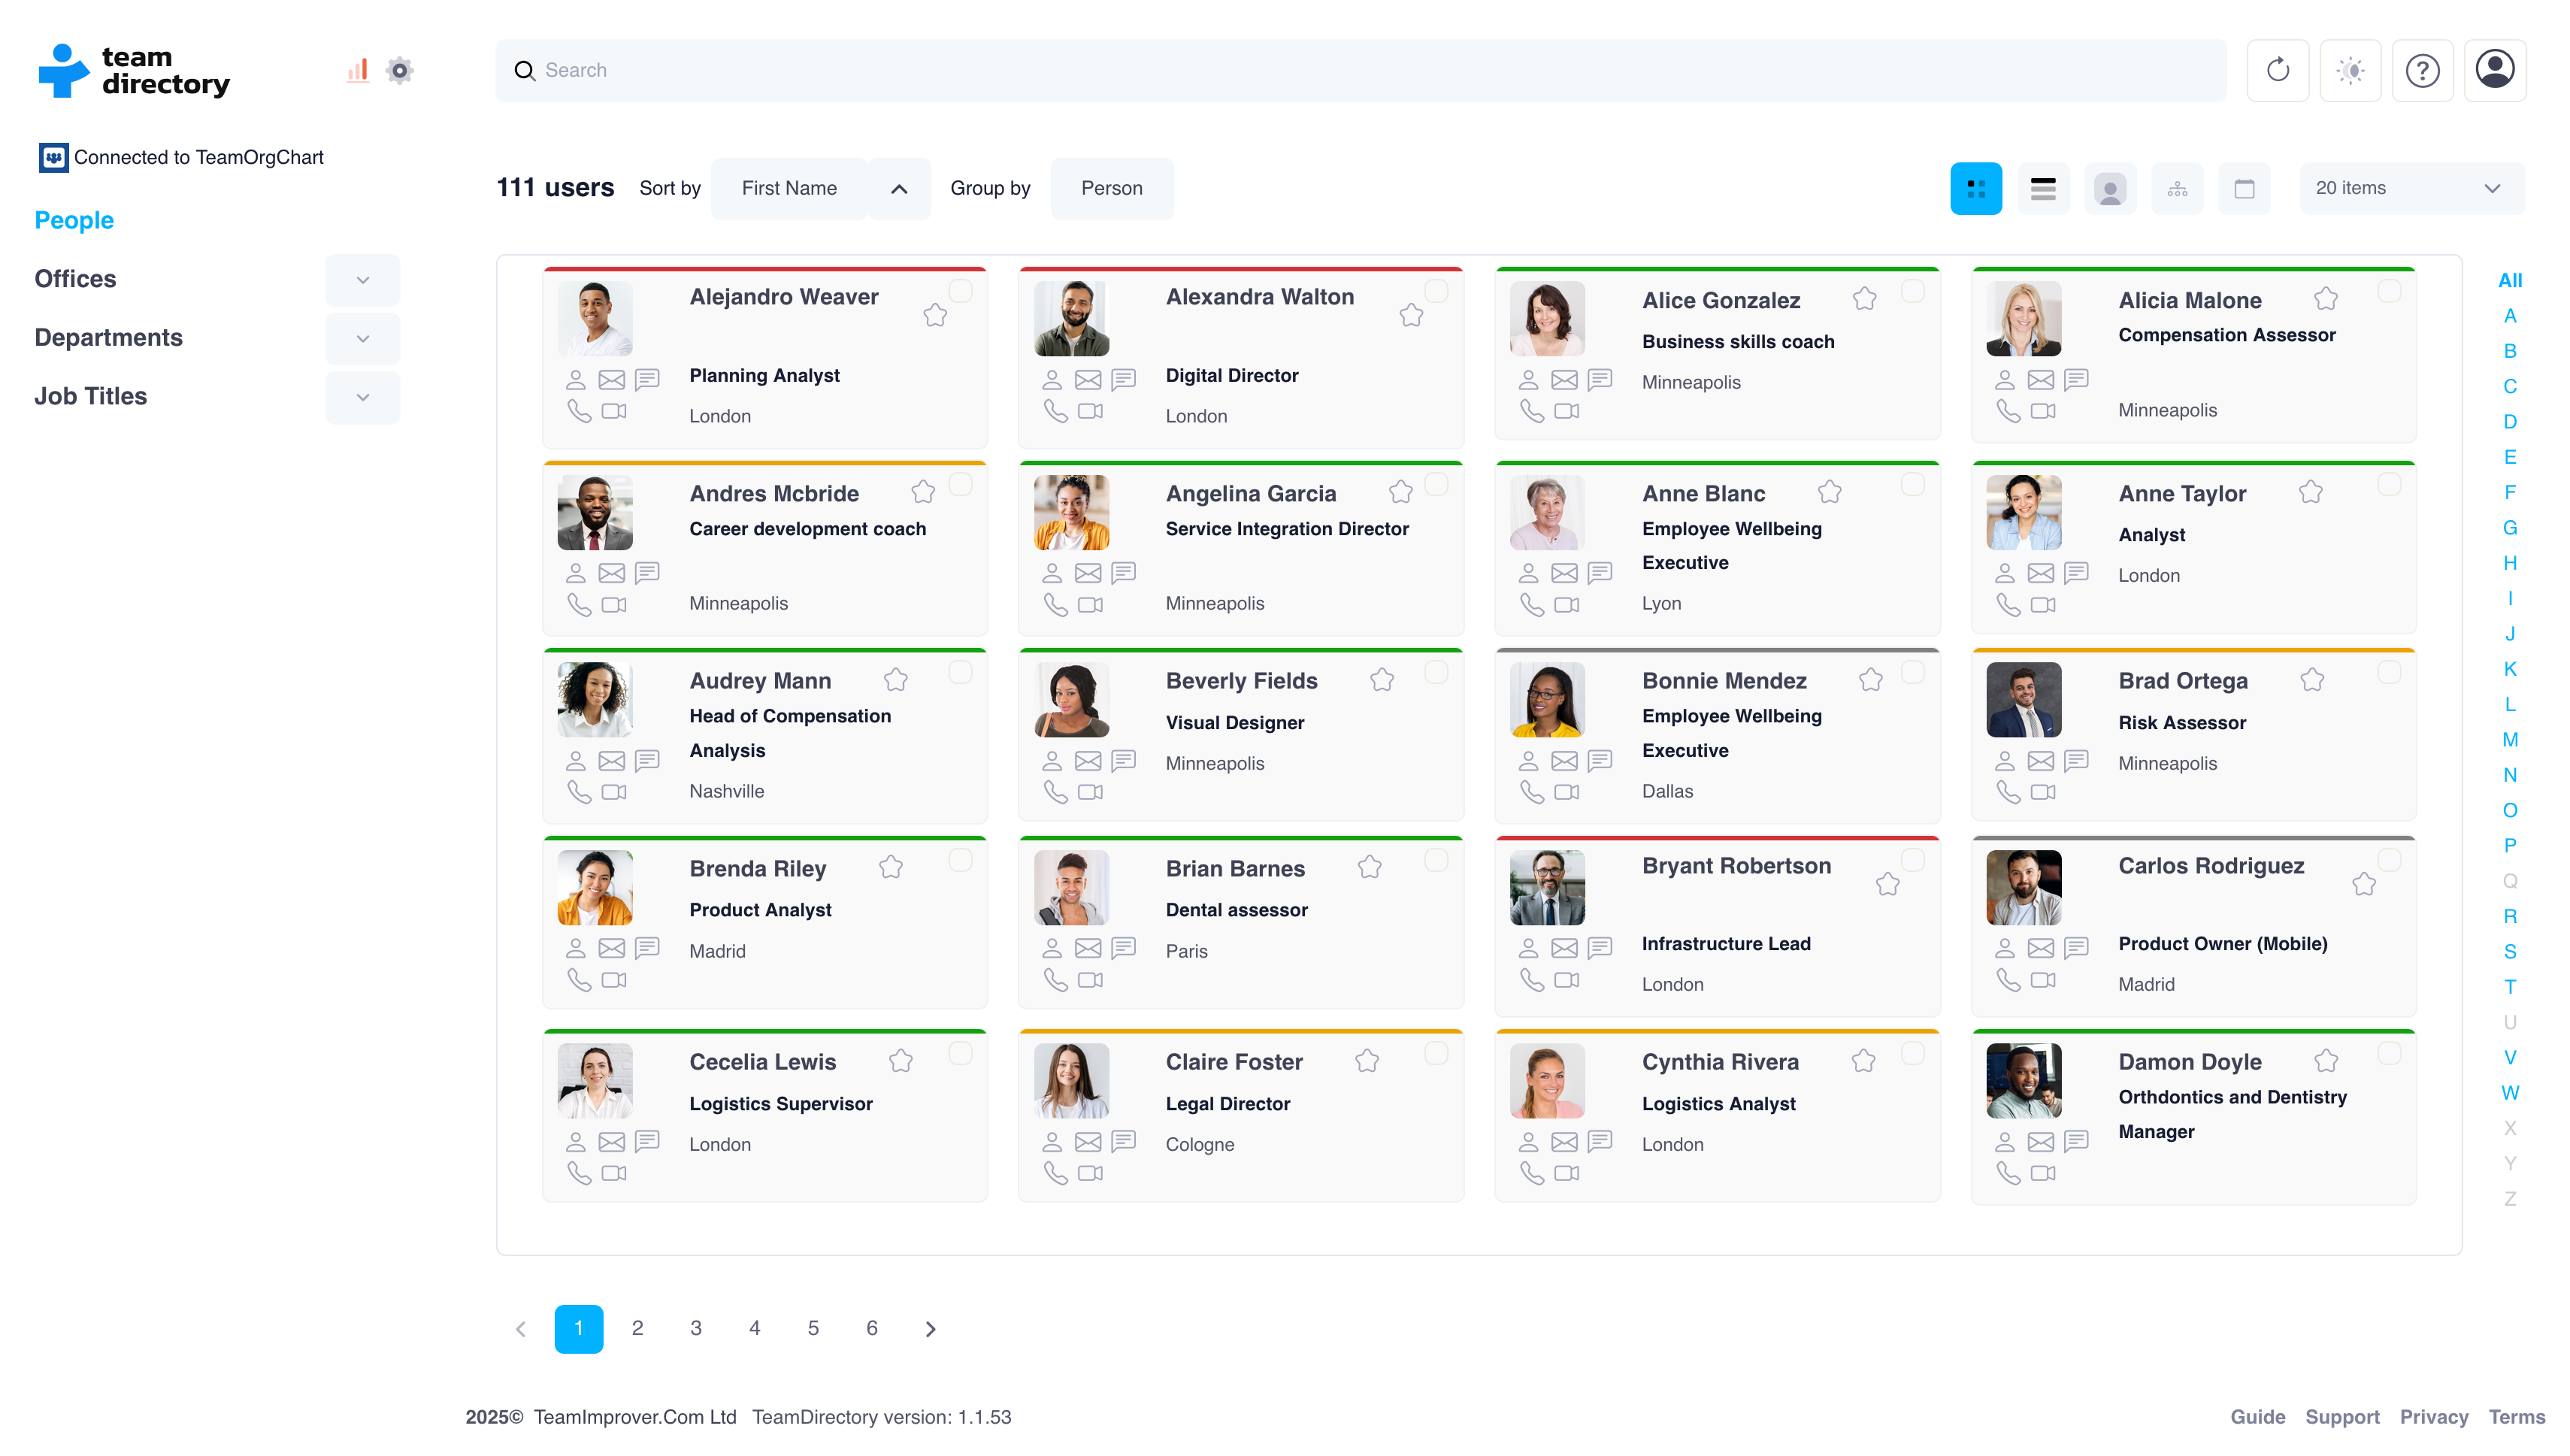Image resolution: width=2570 pixels, height=1456 pixels.
Task: Check the box on Cecelia Lewis's card
Action: (960, 1053)
